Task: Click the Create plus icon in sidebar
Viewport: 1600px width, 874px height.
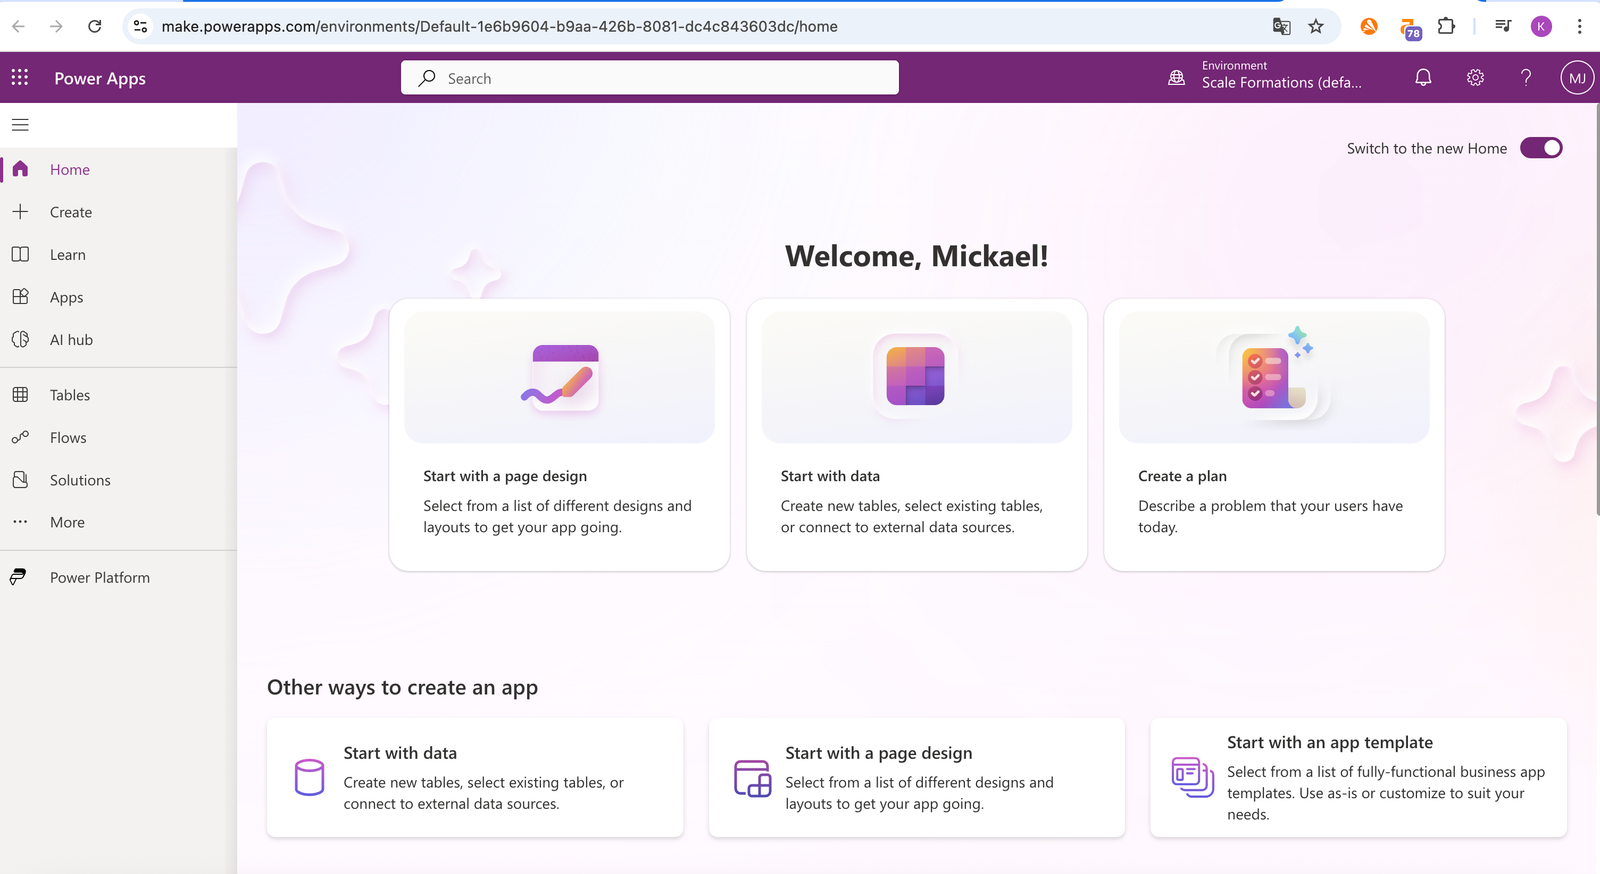Action: point(20,212)
